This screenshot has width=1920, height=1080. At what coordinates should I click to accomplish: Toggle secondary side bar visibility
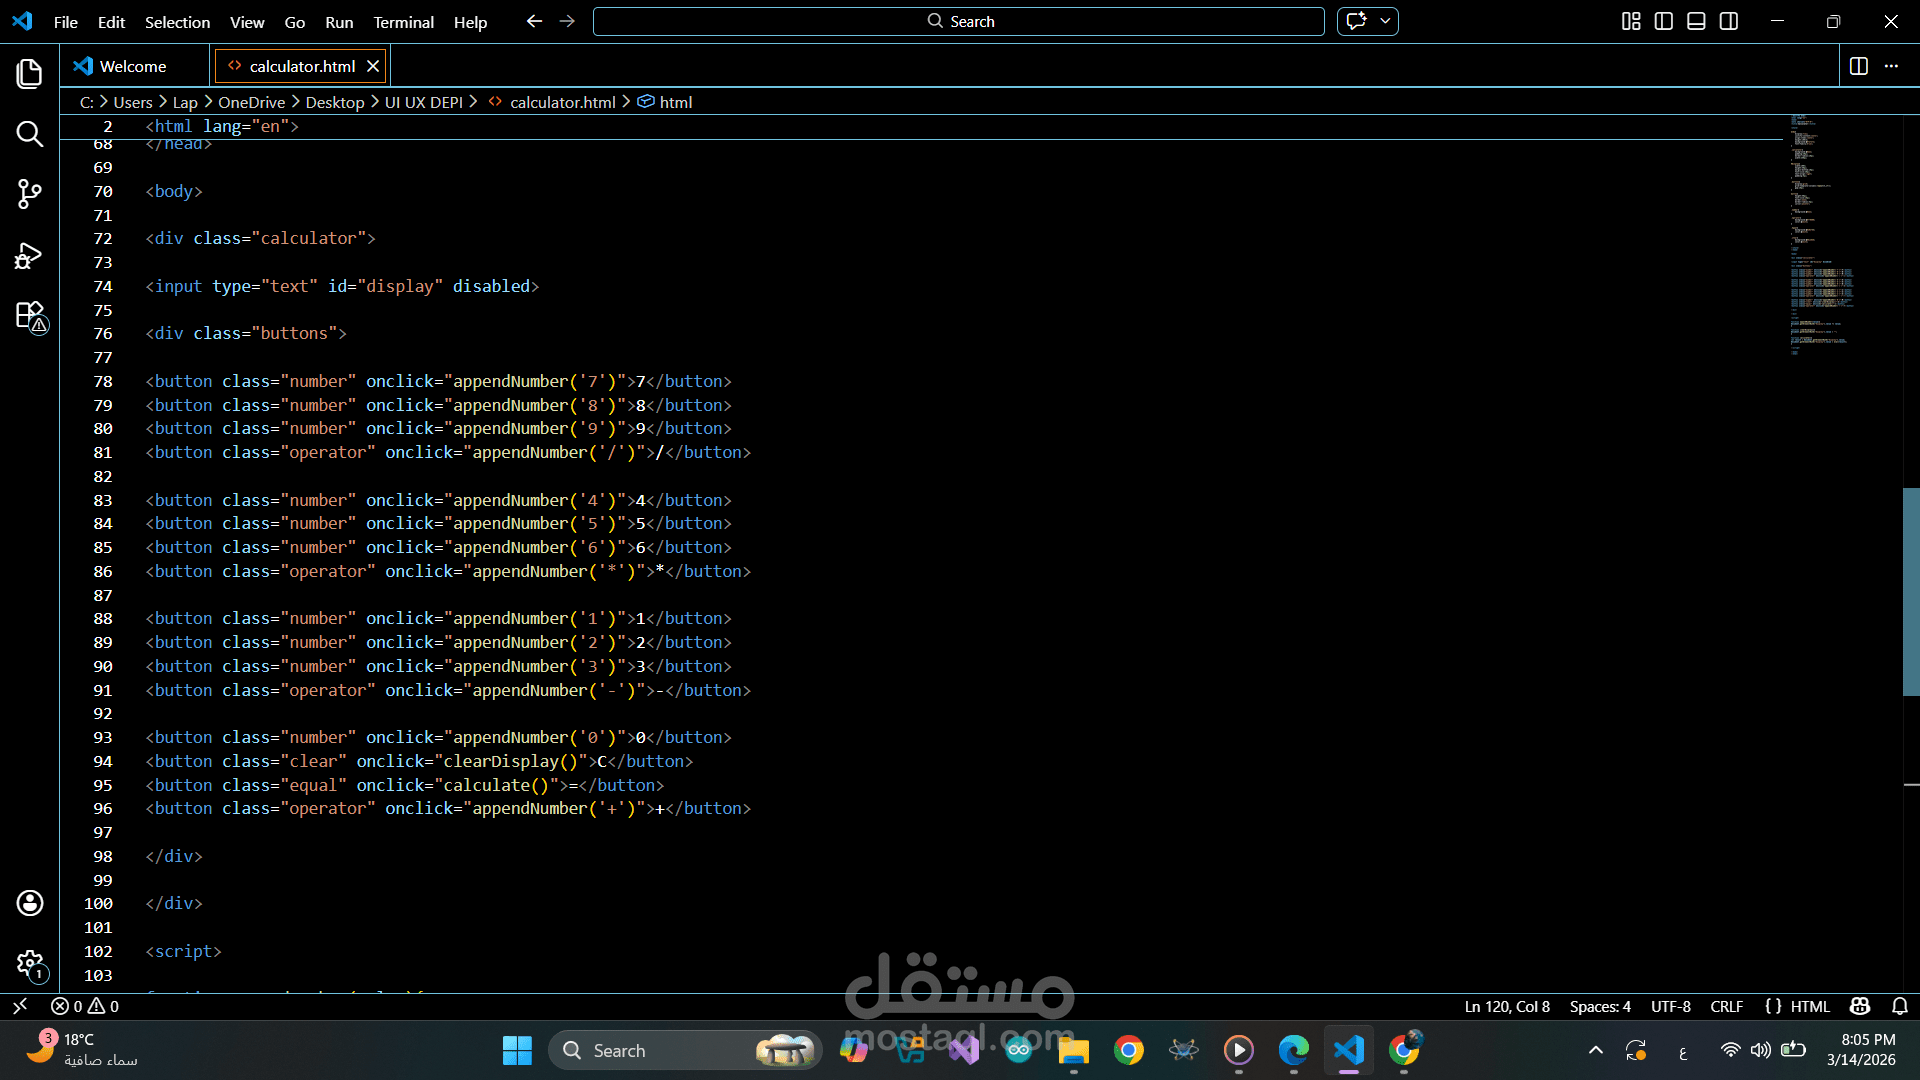(1729, 21)
